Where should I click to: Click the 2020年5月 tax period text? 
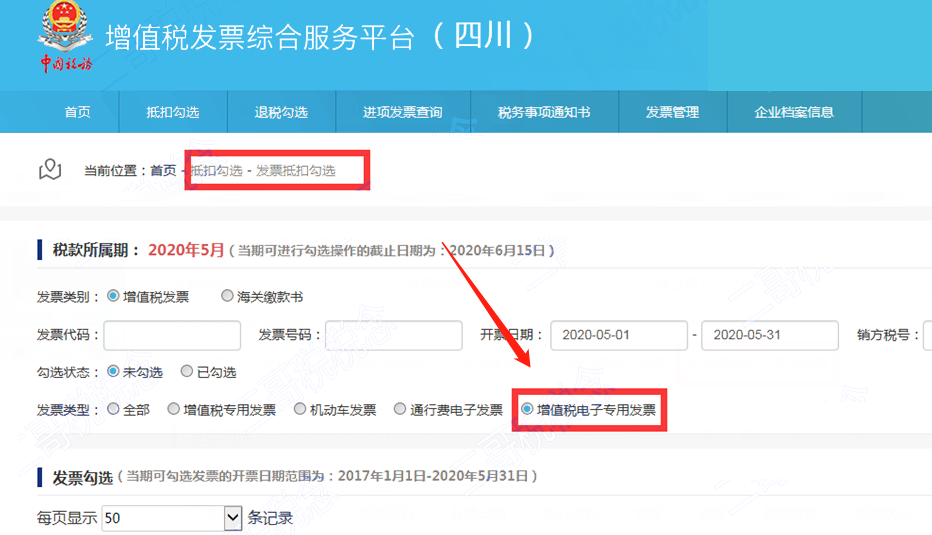[x=186, y=250]
